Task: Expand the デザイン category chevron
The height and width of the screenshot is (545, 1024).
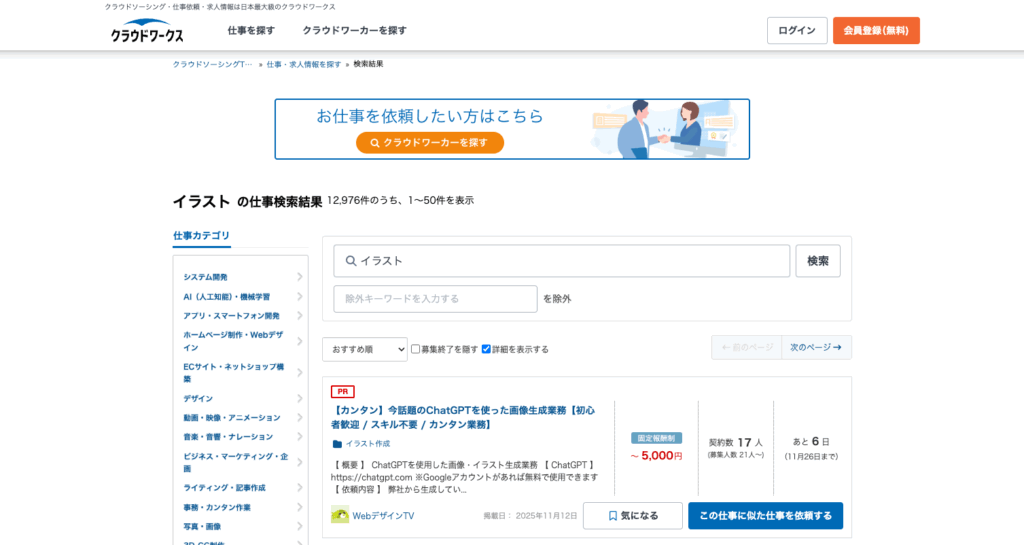Action: pyautogui.click(x=300, y=398)
